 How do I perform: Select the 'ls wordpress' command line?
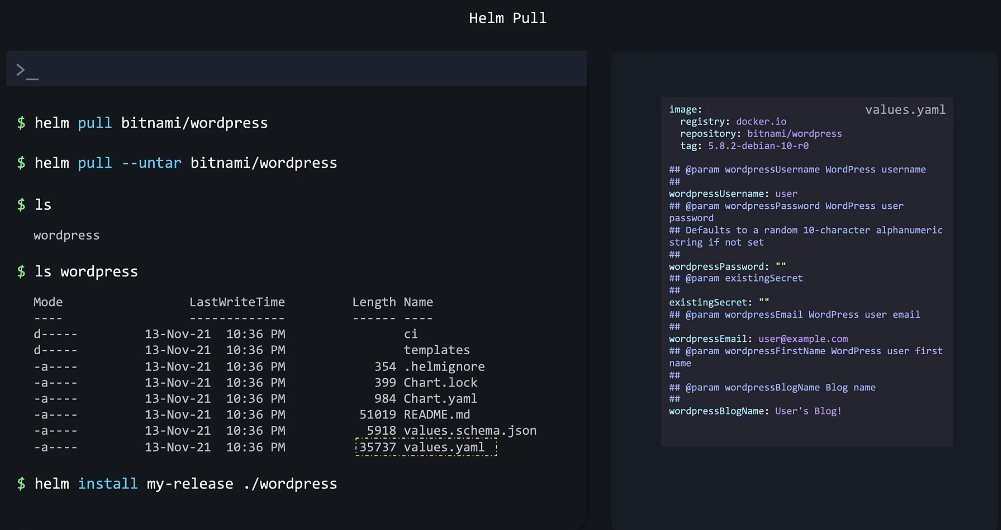tap(77, 271)
